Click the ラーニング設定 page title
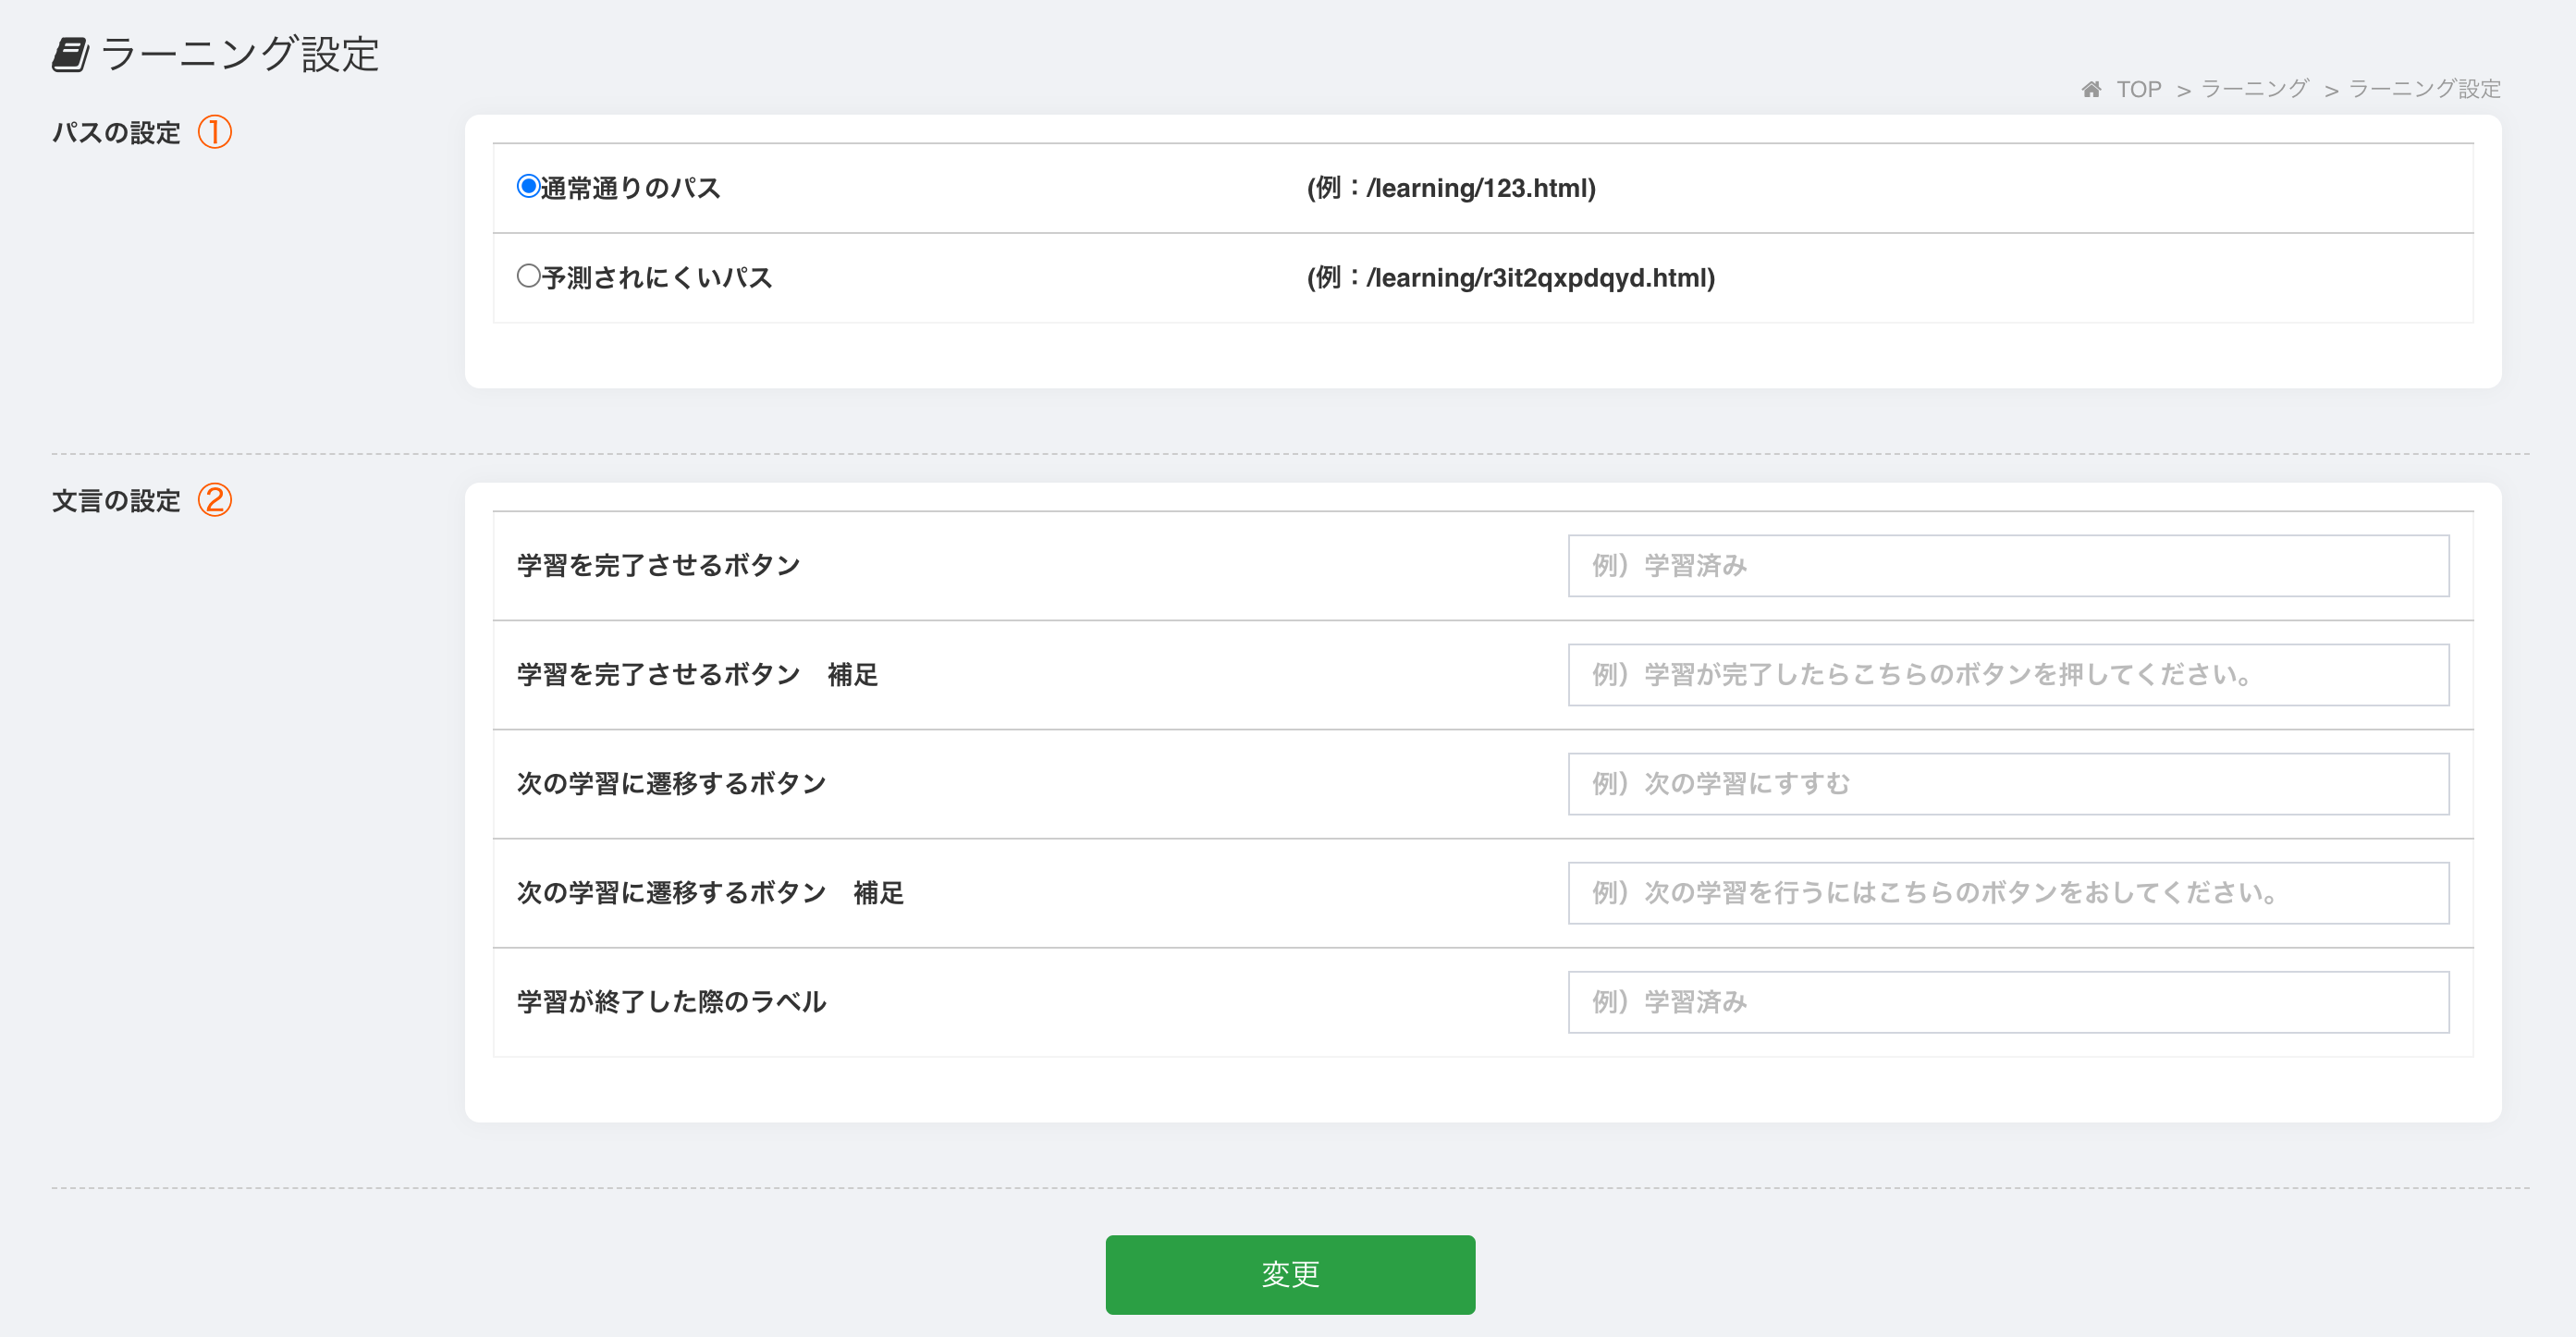 tap(240, 54)
